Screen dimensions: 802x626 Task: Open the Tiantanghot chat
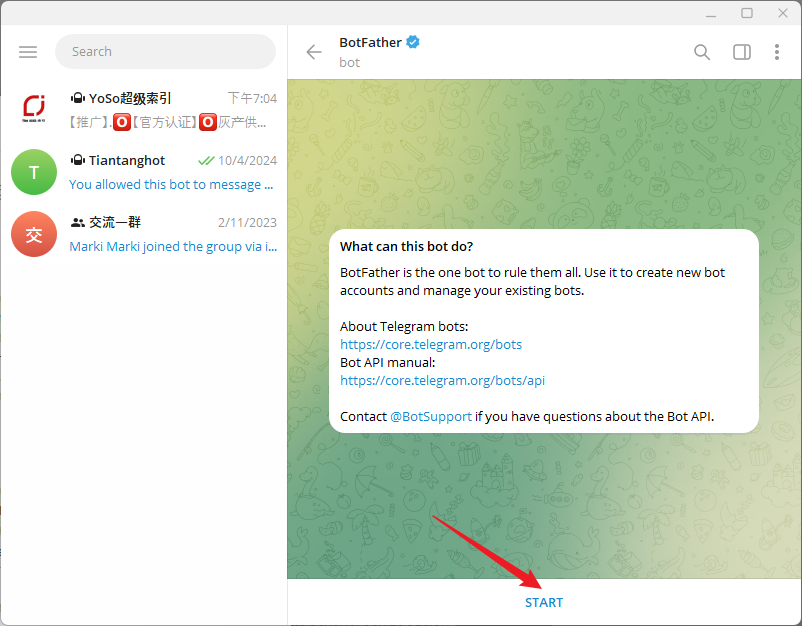[172, 172]
